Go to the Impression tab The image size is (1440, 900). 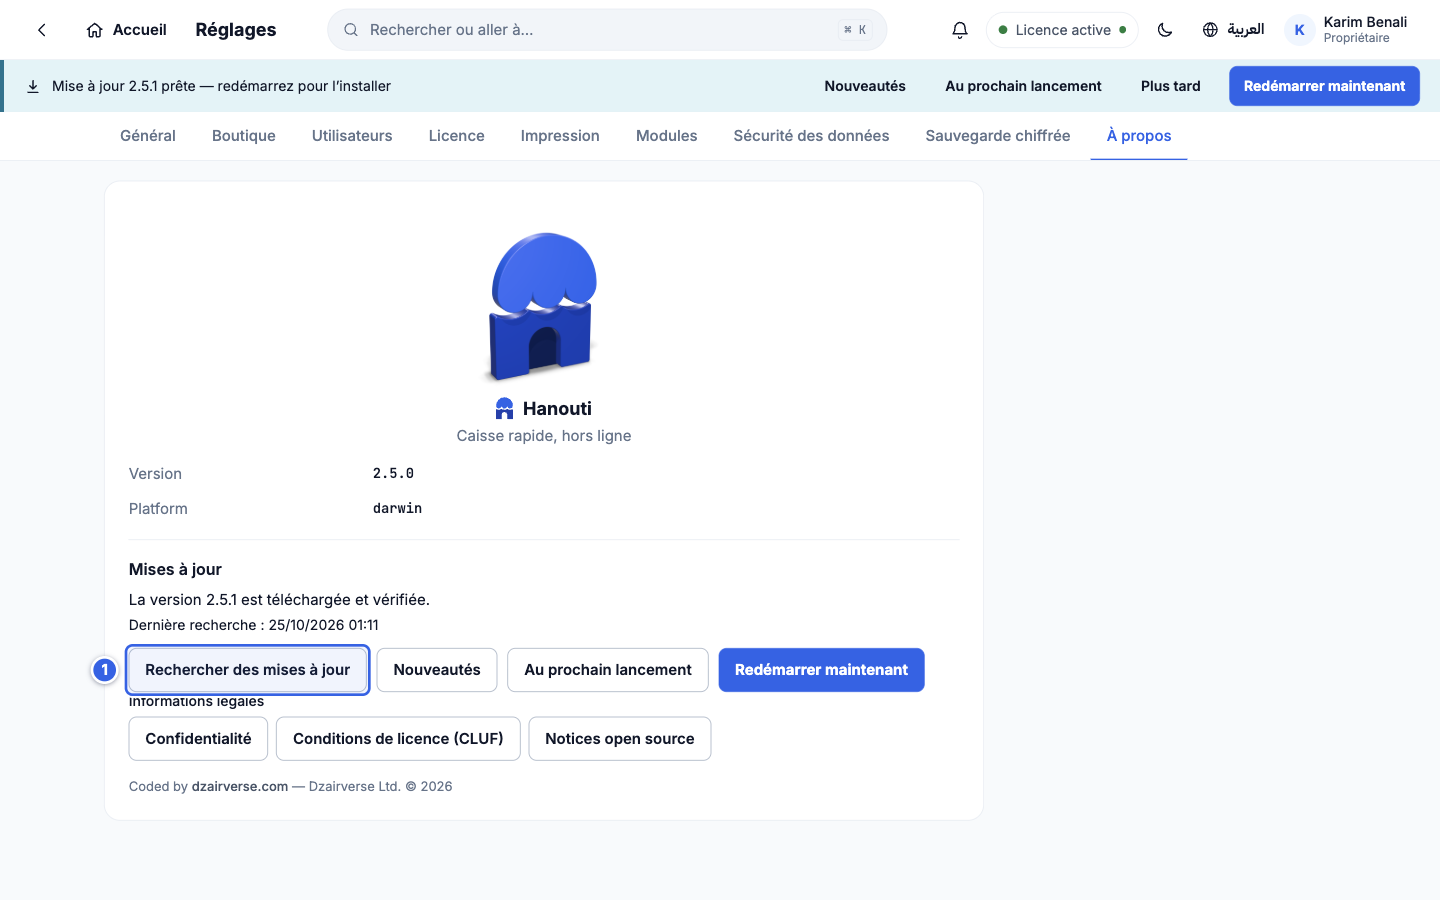click(x=560, y=136)
